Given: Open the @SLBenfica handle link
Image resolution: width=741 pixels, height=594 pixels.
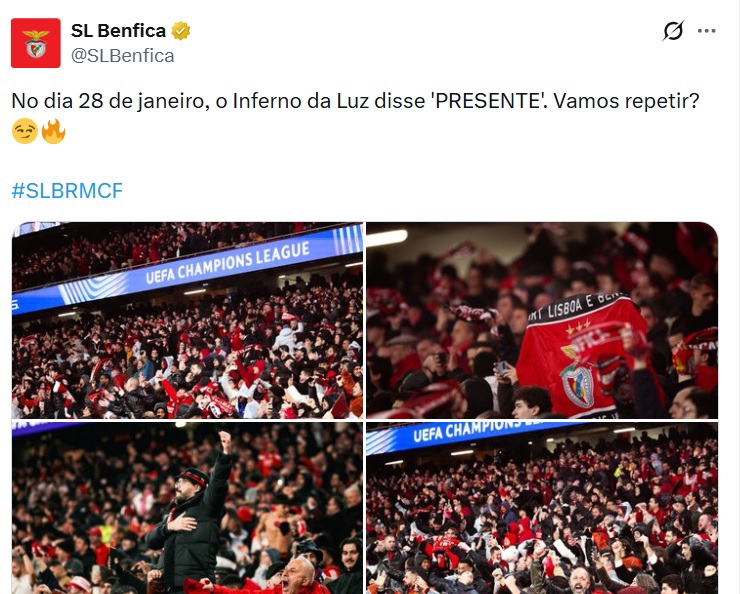Looking at the screenshot, I should tap(122, 56).
